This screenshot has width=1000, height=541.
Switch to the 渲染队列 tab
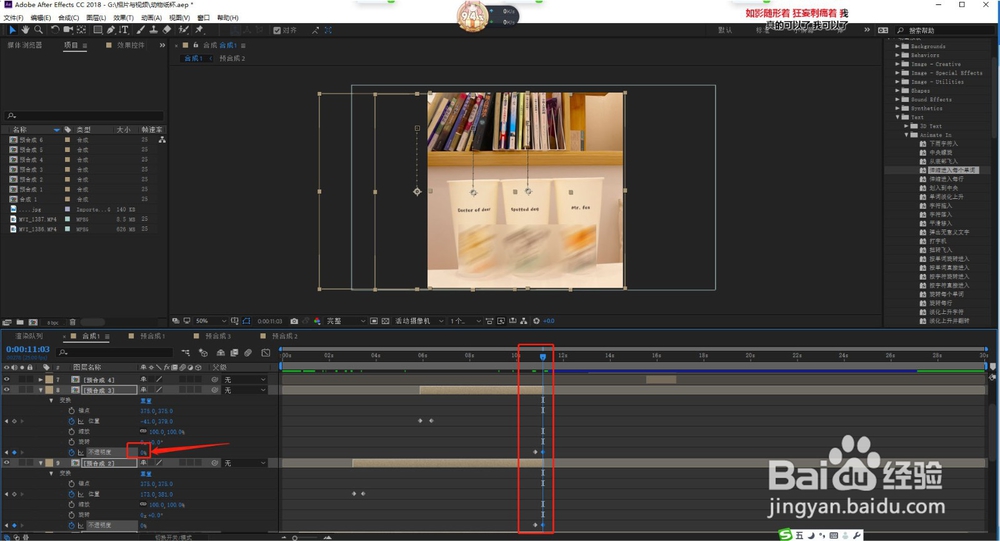(29, 336)
